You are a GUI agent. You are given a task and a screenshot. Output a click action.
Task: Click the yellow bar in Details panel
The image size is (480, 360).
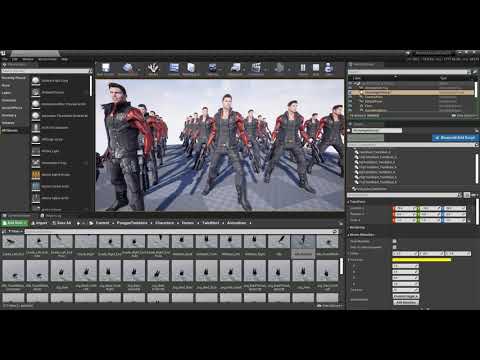tap(422, 260)
